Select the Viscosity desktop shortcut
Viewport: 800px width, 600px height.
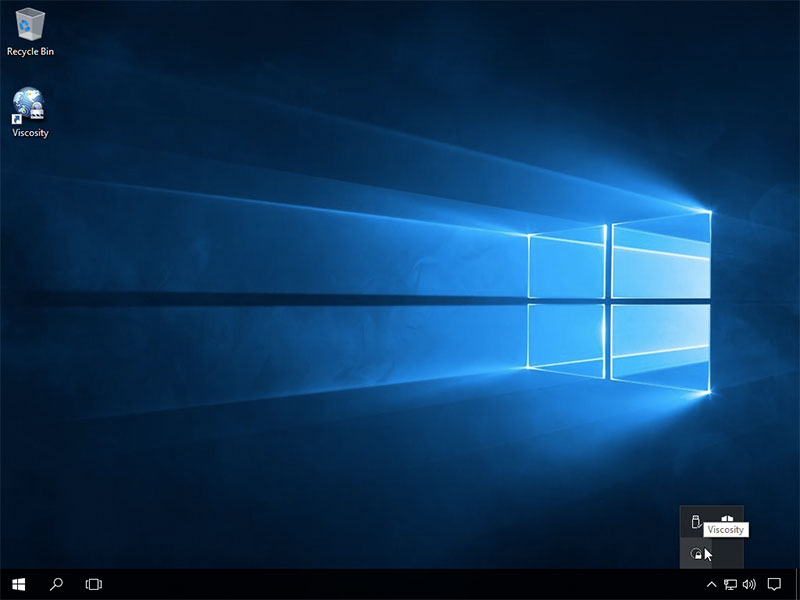coord(30,112)
